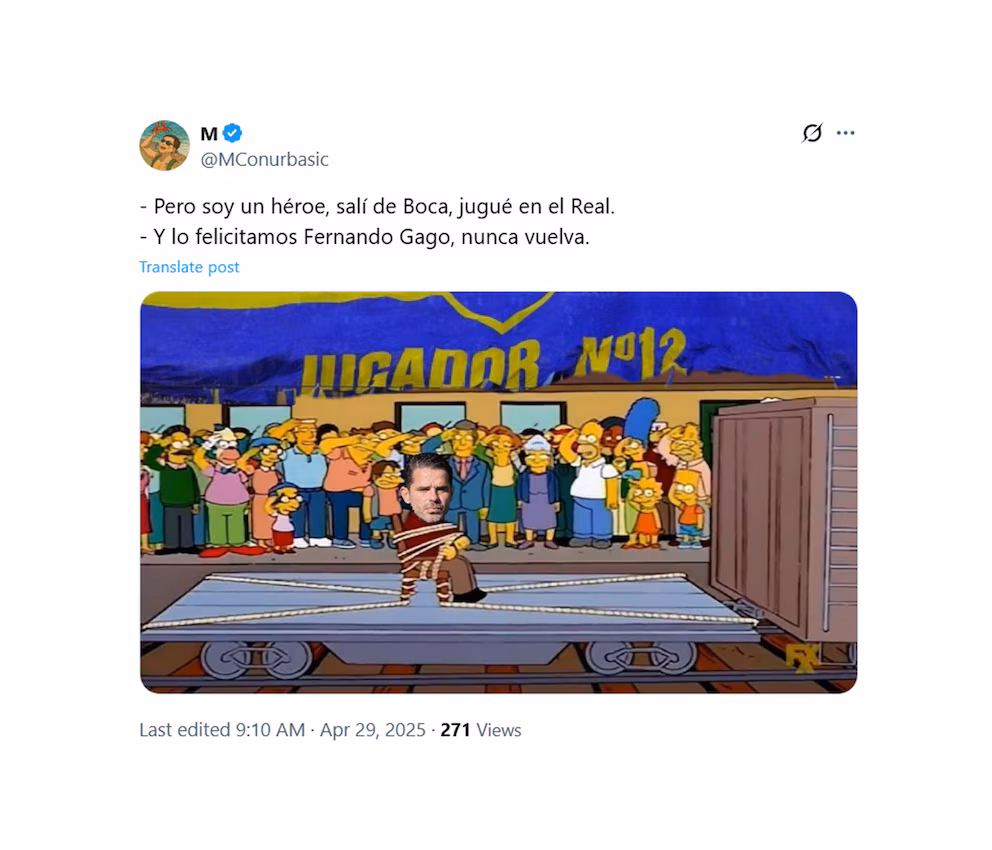
Task: Open the three-dot more options menu
Action: click(x=845, y=133)
